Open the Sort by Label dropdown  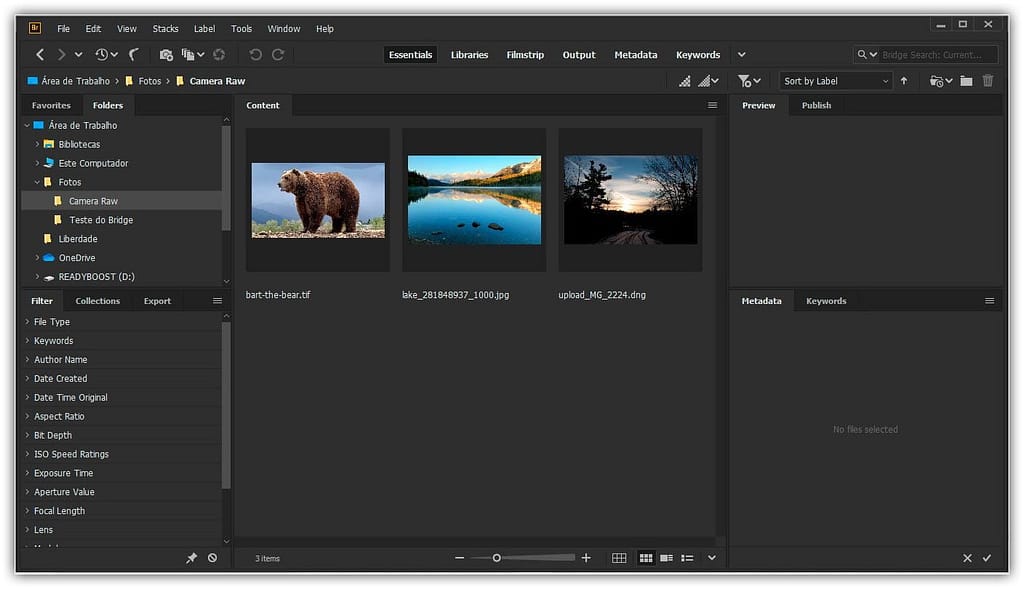point(836,80)
